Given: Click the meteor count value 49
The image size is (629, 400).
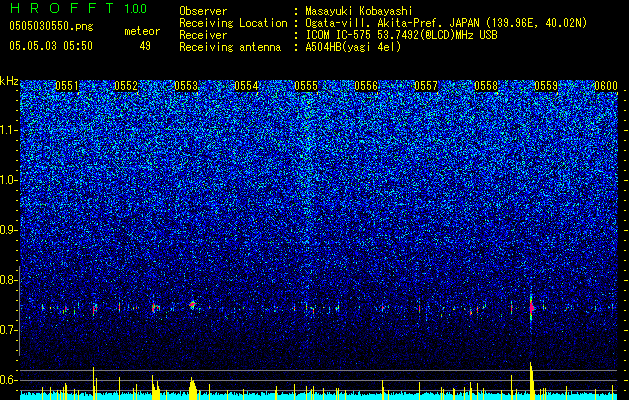Looking at the screenshot, I should [145, 46].
